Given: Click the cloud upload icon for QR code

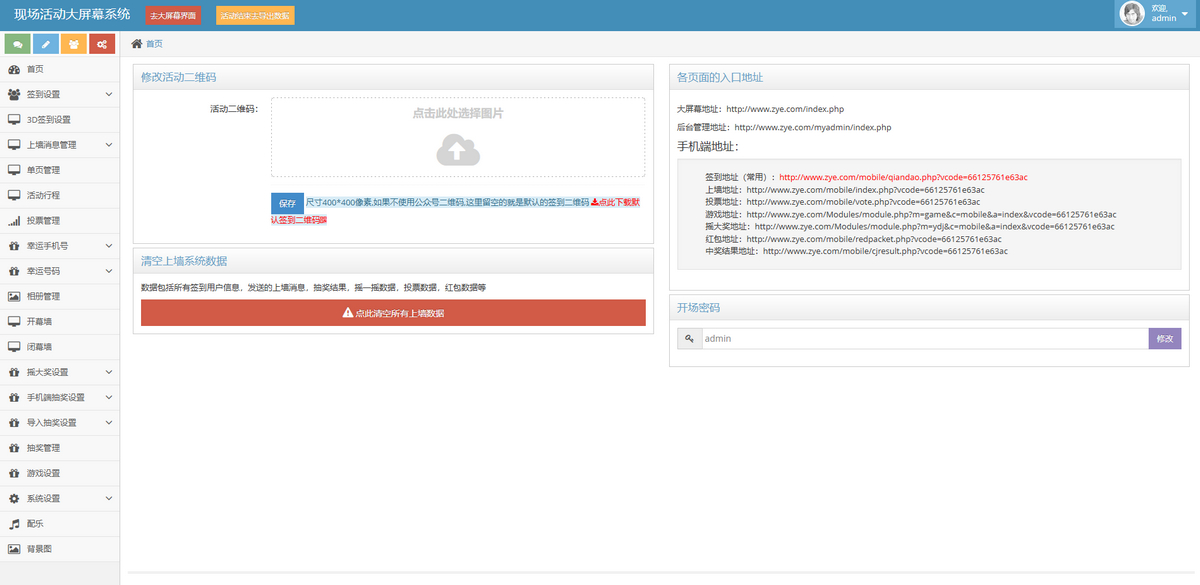Looking at the screenshot, I should click(x=458, y=150).
